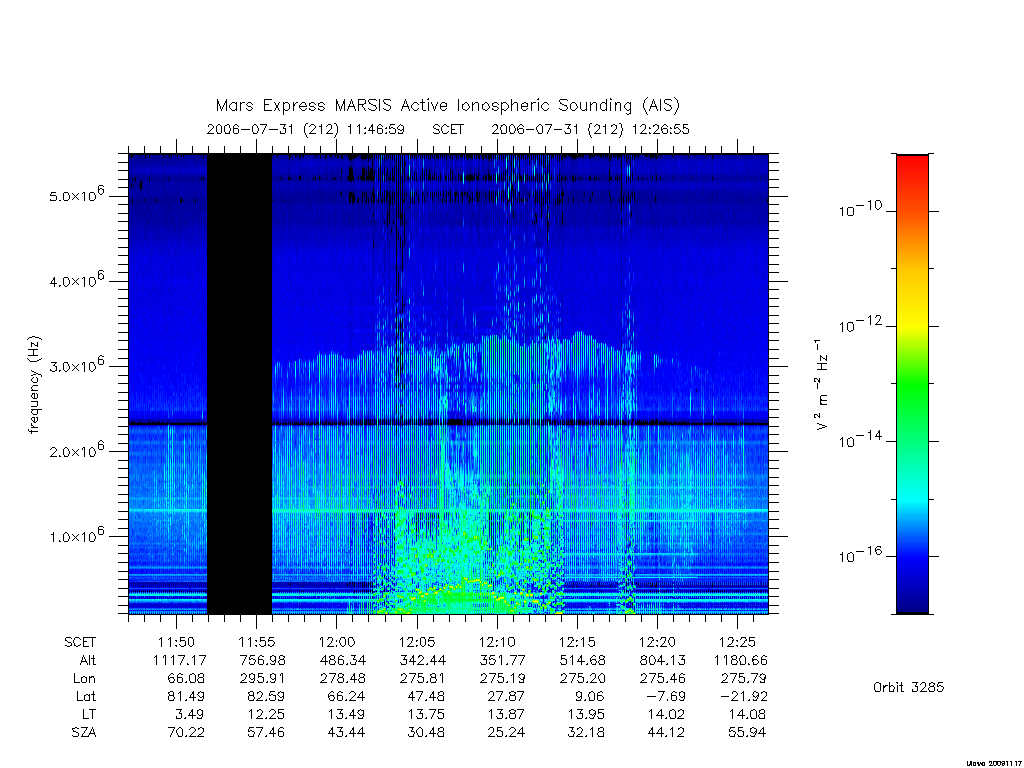Click the 11:50 SCET time marker
Screen dimensions: 1024x768
point(176,642)
